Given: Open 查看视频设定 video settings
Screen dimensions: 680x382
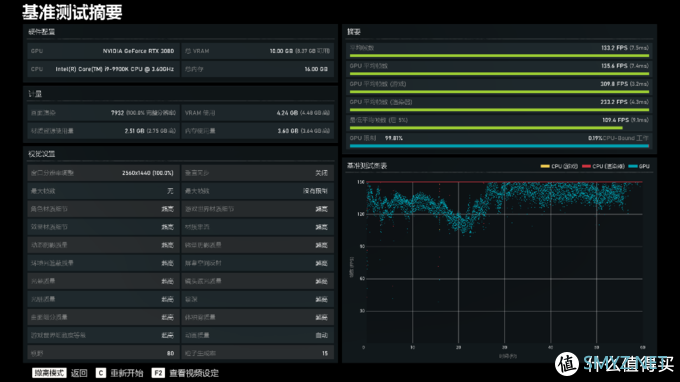Looking at the screenshot, I should [194, 373].
